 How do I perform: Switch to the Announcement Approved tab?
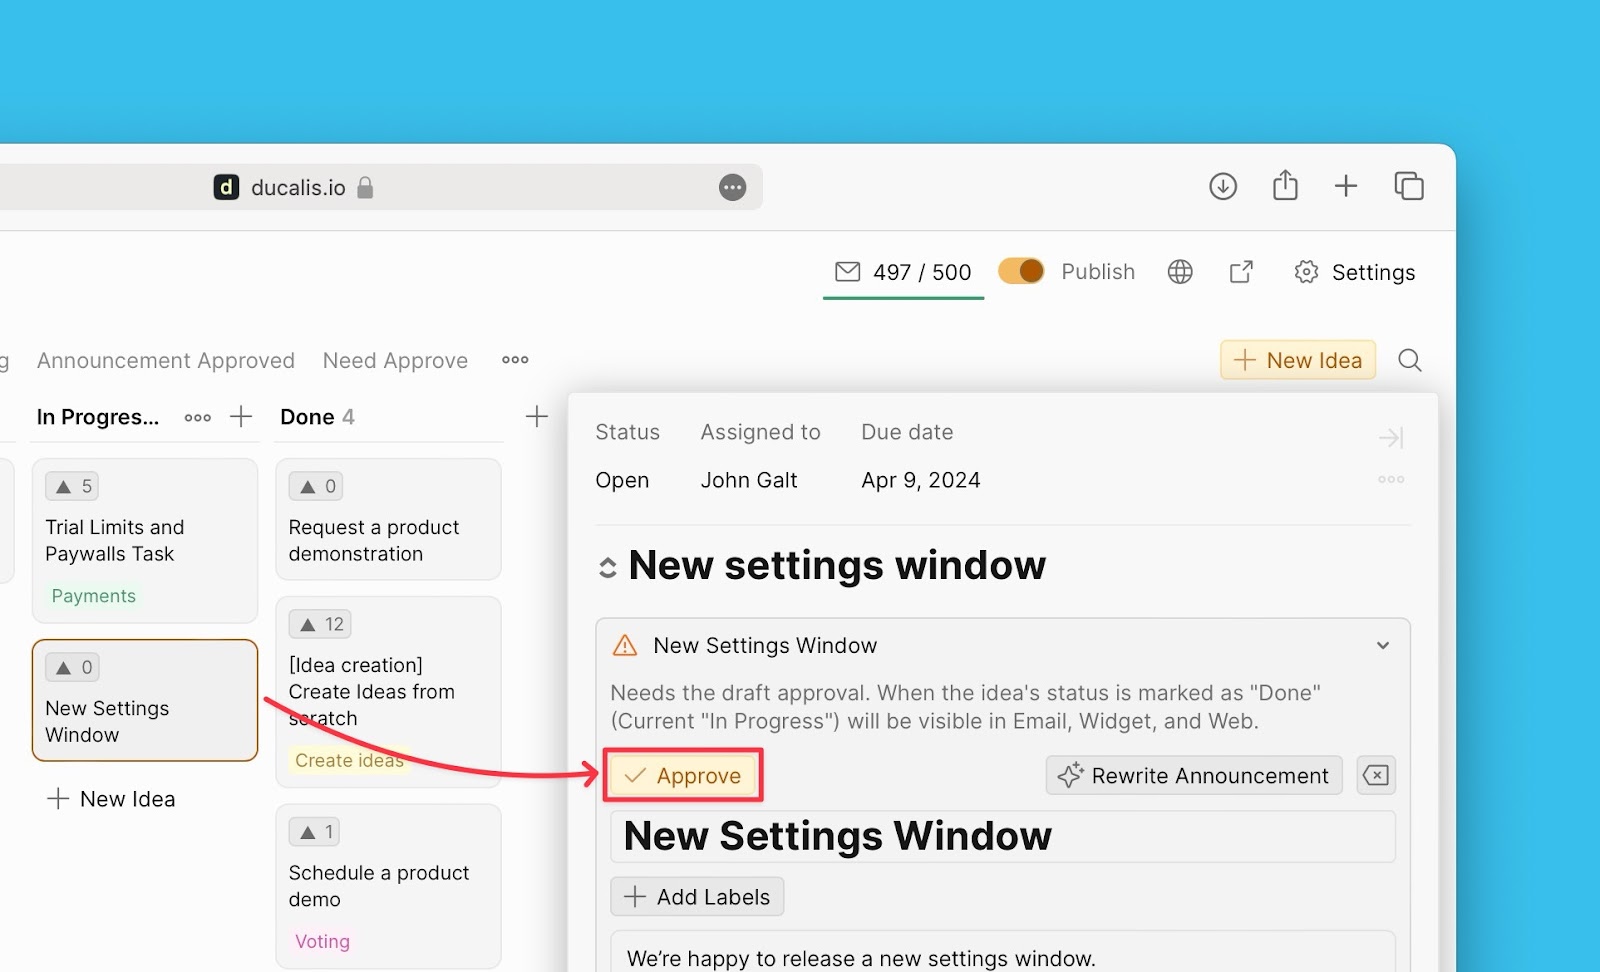click(x=166, y=361)
